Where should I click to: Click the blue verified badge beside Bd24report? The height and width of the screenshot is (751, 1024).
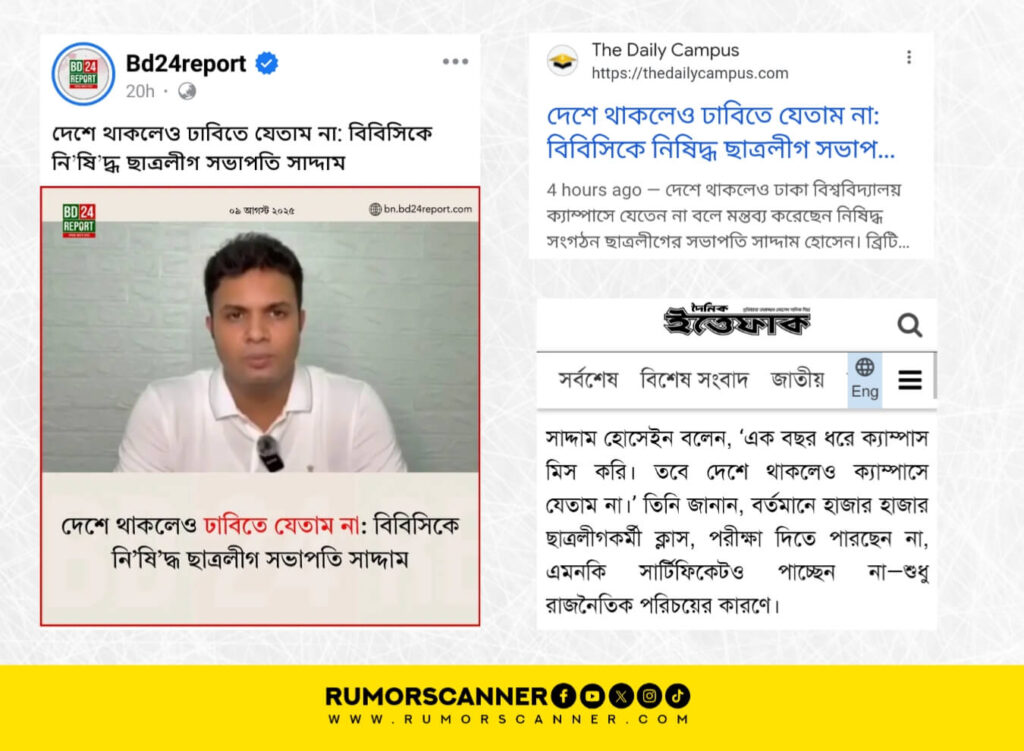pos(266,63)
